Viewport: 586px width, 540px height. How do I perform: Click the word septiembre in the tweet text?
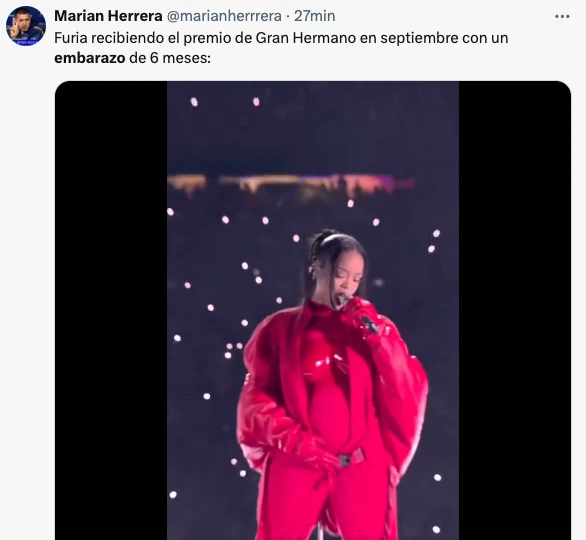419,38
